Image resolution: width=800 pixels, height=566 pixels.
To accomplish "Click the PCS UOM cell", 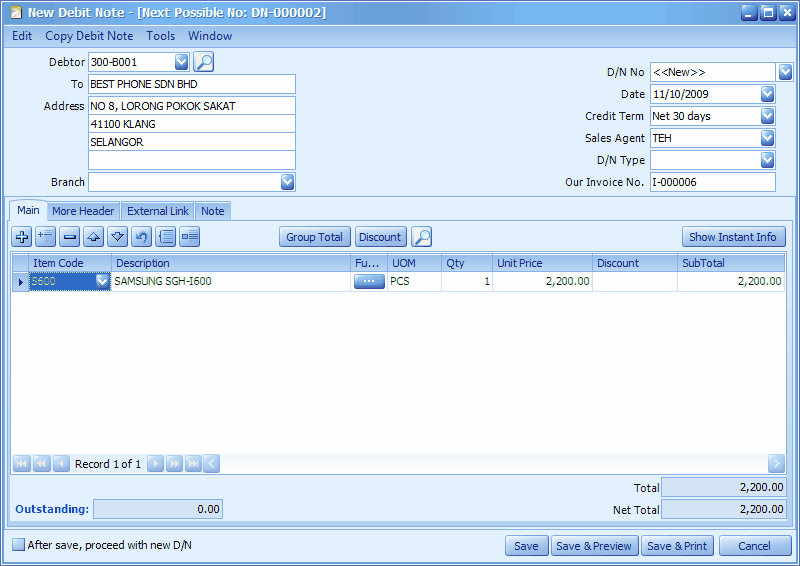I will click(414, 281).
